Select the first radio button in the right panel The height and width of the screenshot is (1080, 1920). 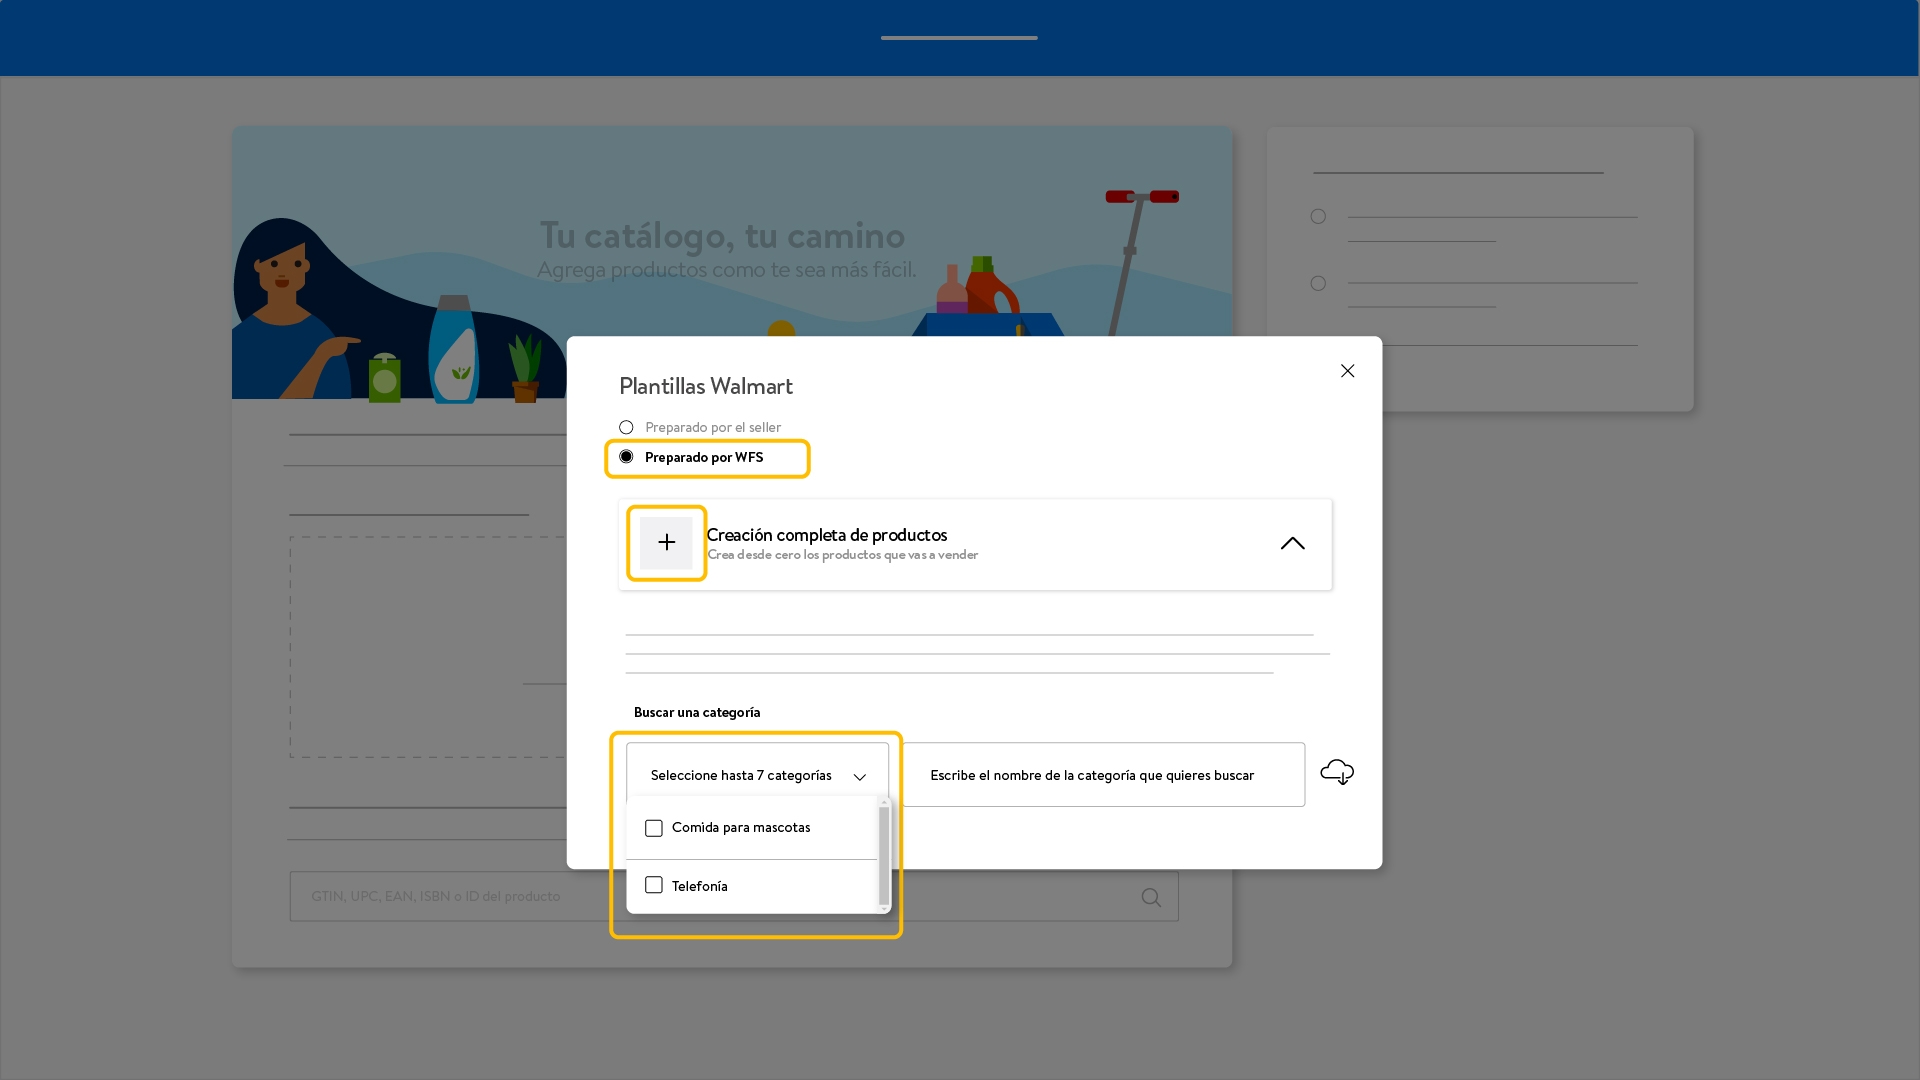[x=1318, y=217]
